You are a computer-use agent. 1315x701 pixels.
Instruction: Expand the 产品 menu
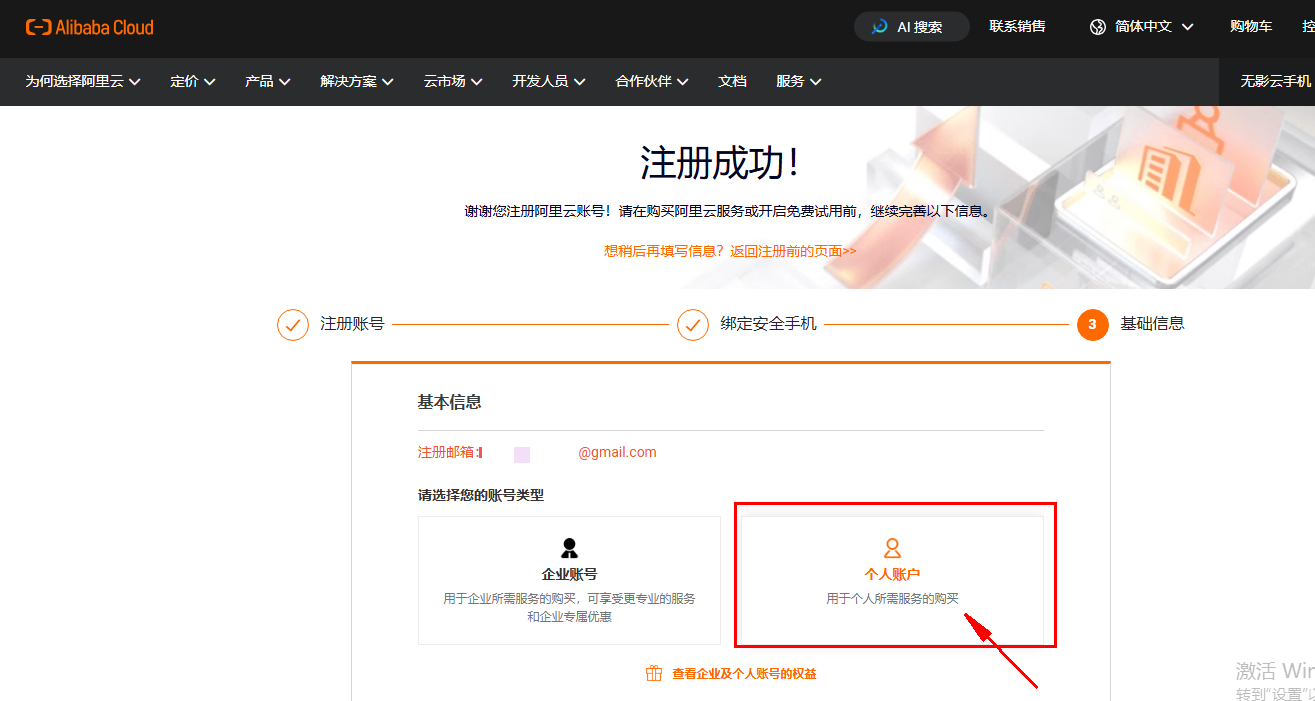[x=268, y=81]
